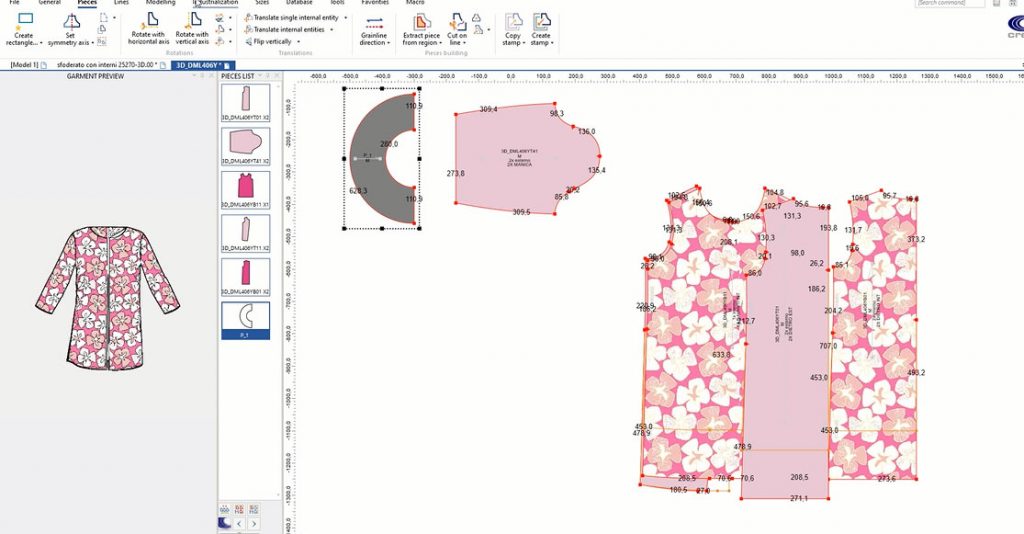Image resolution: width=1024 pixels, height=534 pixels.
Task: Expand Translate internal entities dropdown
Action: click(331, 30)
